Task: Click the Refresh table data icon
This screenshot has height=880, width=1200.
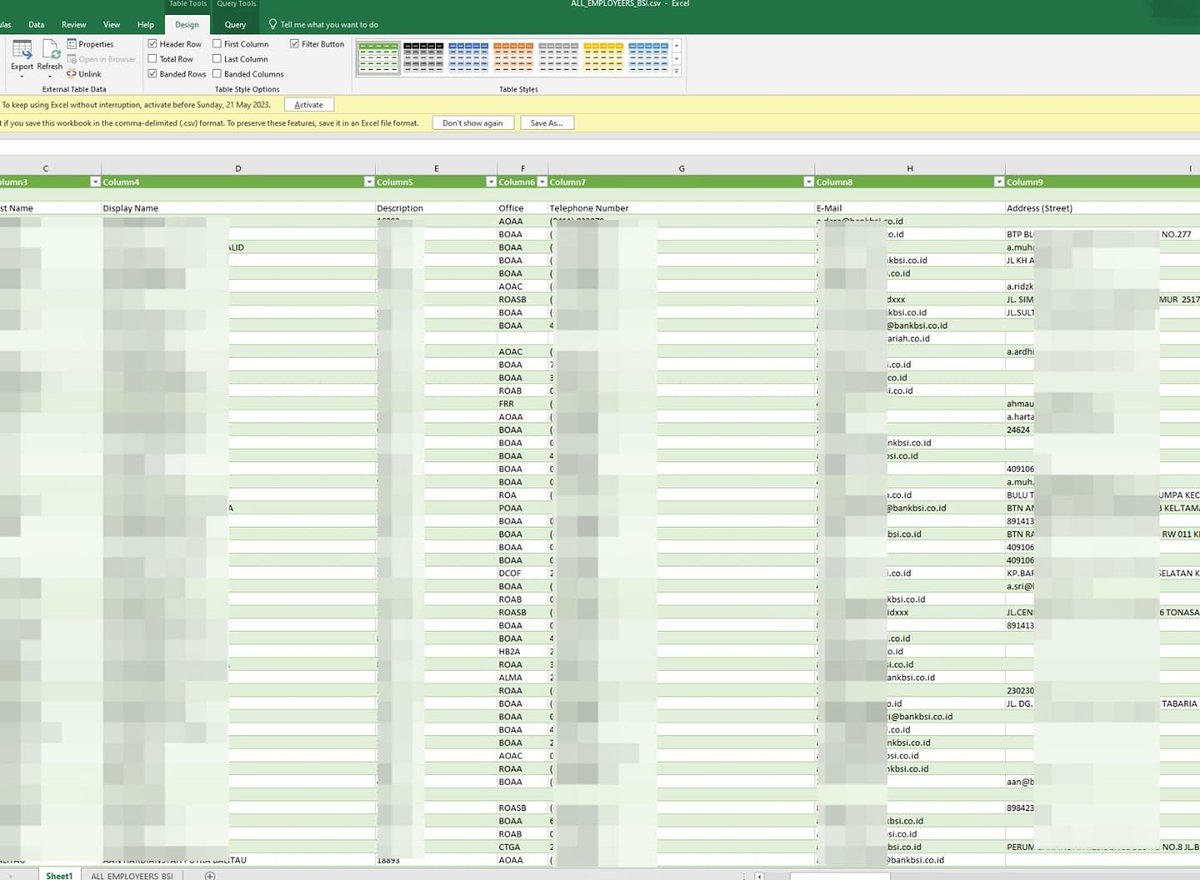Action: [50, 59]
